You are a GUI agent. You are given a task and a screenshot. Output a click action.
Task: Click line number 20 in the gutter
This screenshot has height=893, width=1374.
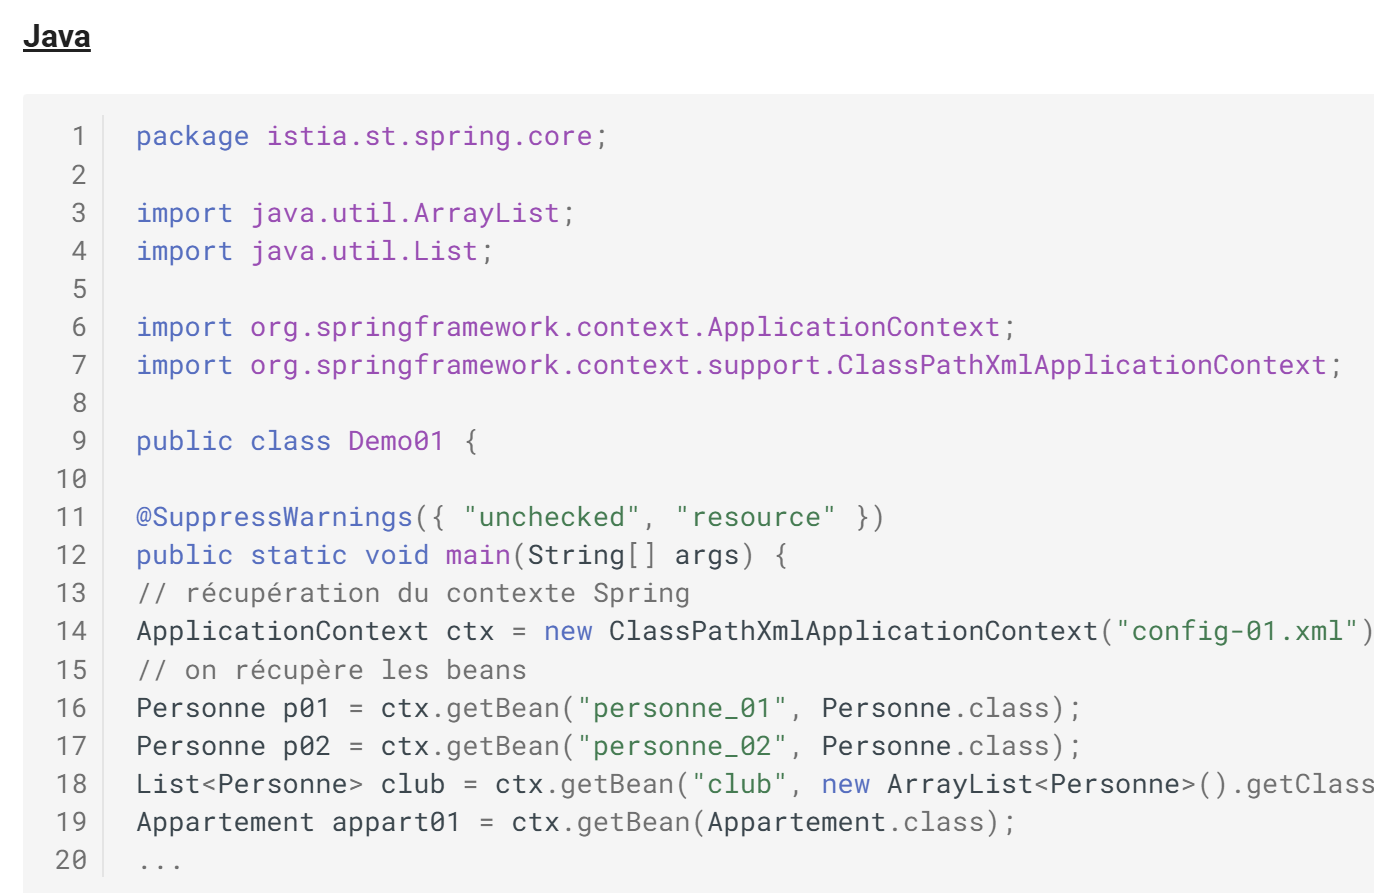pos(71,860)
